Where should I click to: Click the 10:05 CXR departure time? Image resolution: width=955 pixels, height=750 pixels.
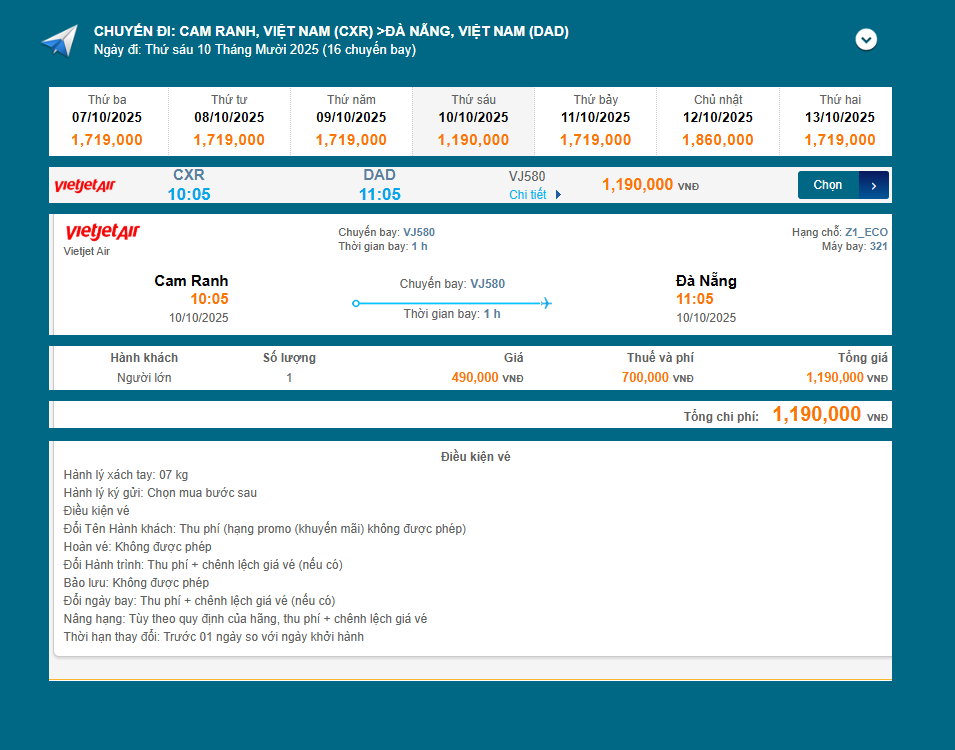tap(189, 194)
